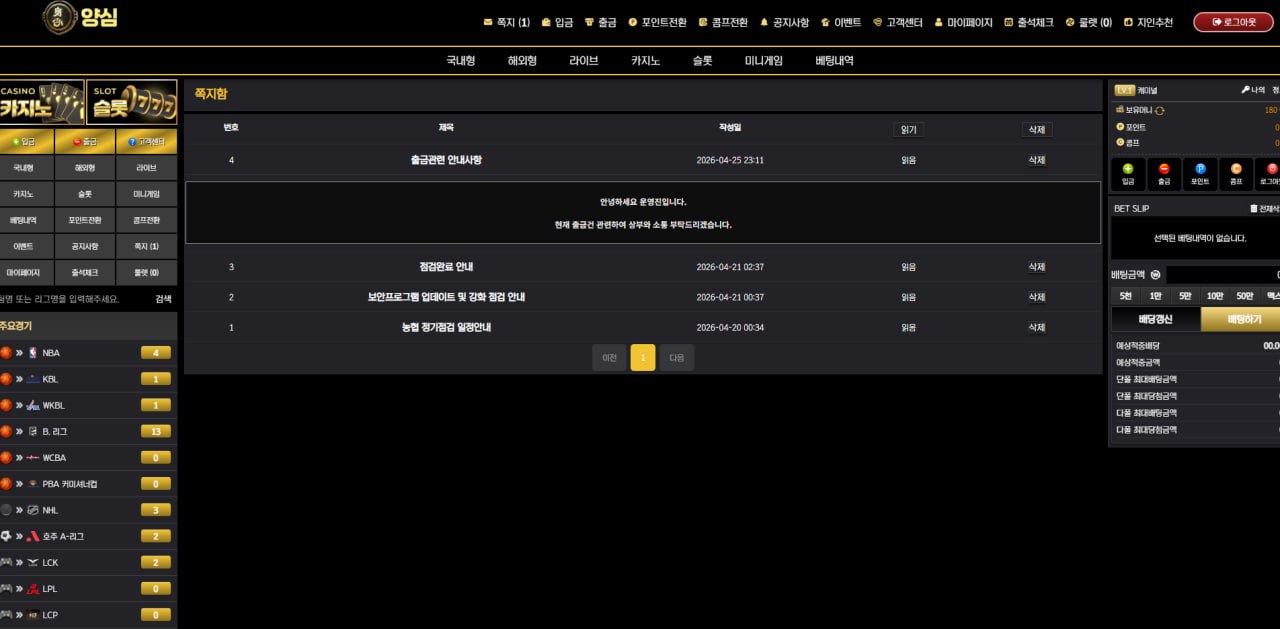Expand the NBA league in 주요경기
1280x629 pixels.
(51, 353)
